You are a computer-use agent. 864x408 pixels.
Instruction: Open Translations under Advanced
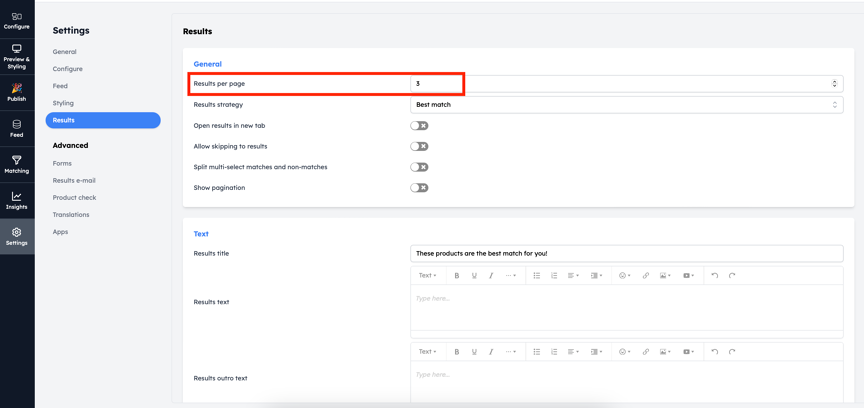pos(71,215)
